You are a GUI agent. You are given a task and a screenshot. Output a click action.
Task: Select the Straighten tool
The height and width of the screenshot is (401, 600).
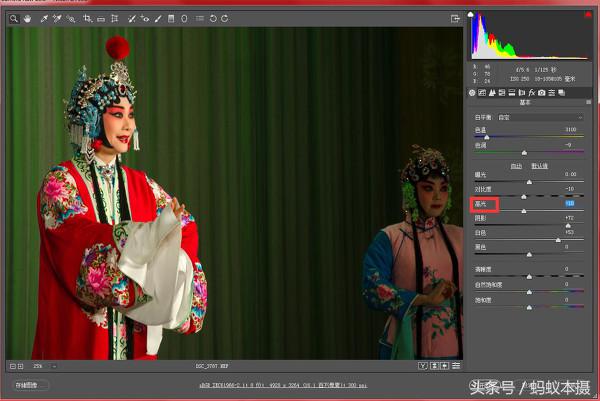click(101, 18)
